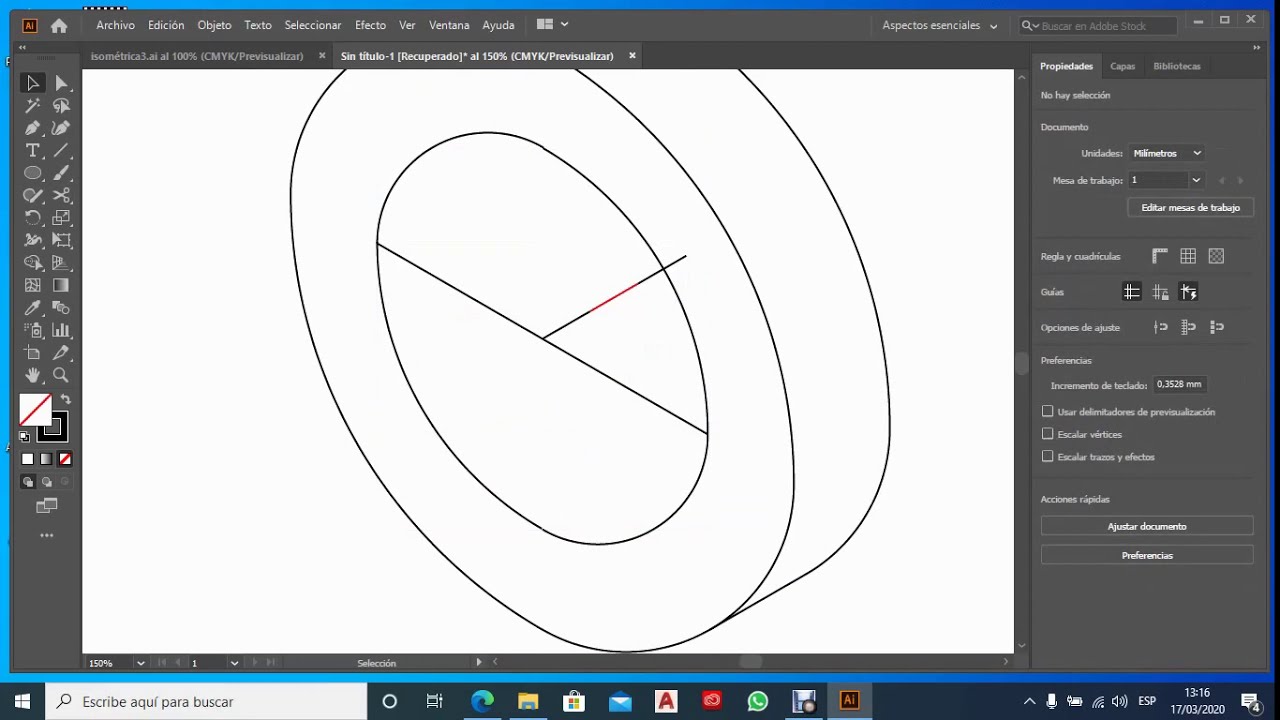Click the Stroke color swatch
This screenshot has width=1280, height=720.
tap(55, 429)
